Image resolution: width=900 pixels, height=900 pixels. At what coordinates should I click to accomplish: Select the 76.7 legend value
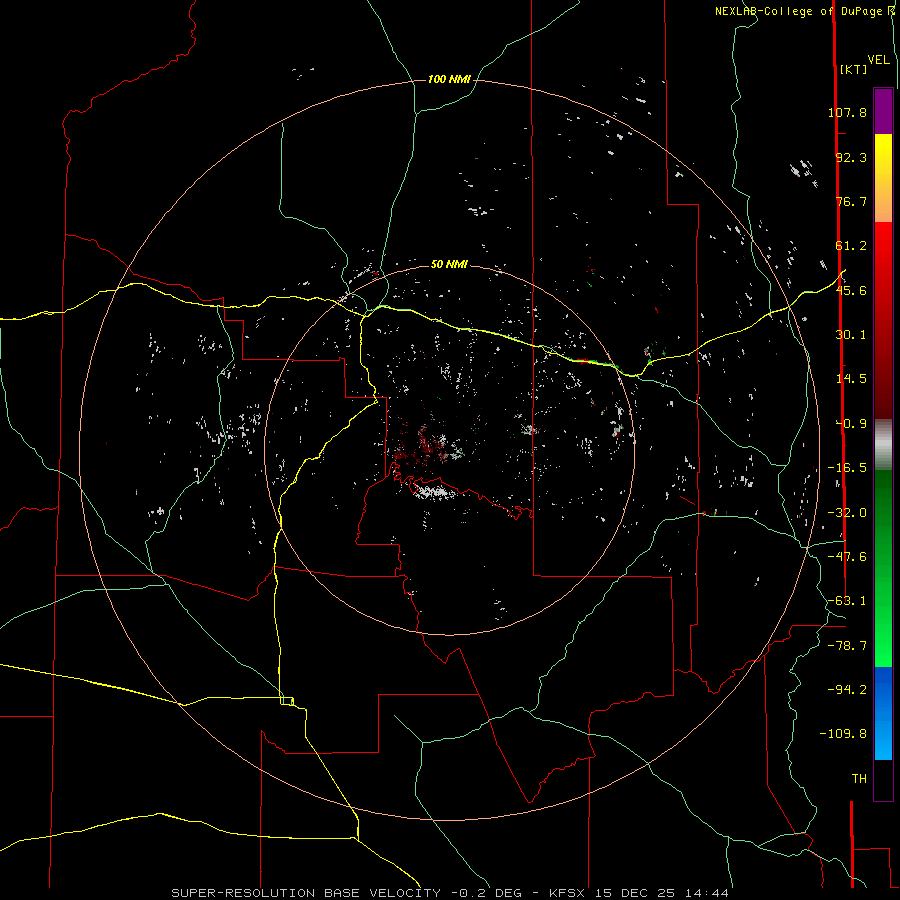[851, 201]
